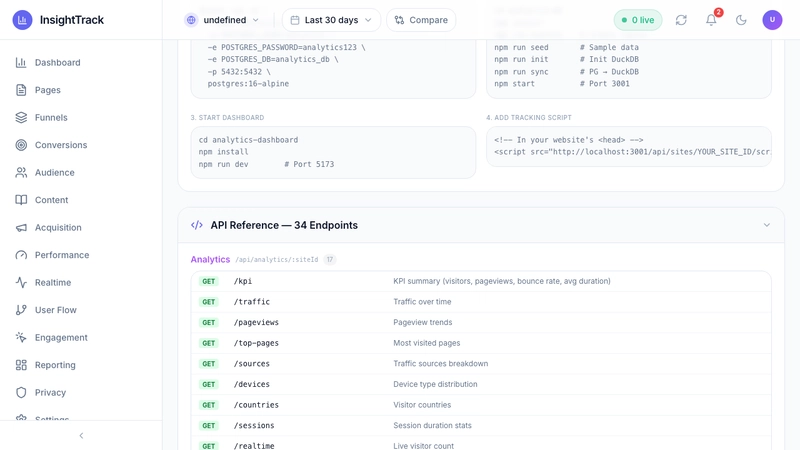Screen dimensions: 800x450
Task: Toggle dark mode moon icon
Action: pyautogui.click(x=741, y=20)
